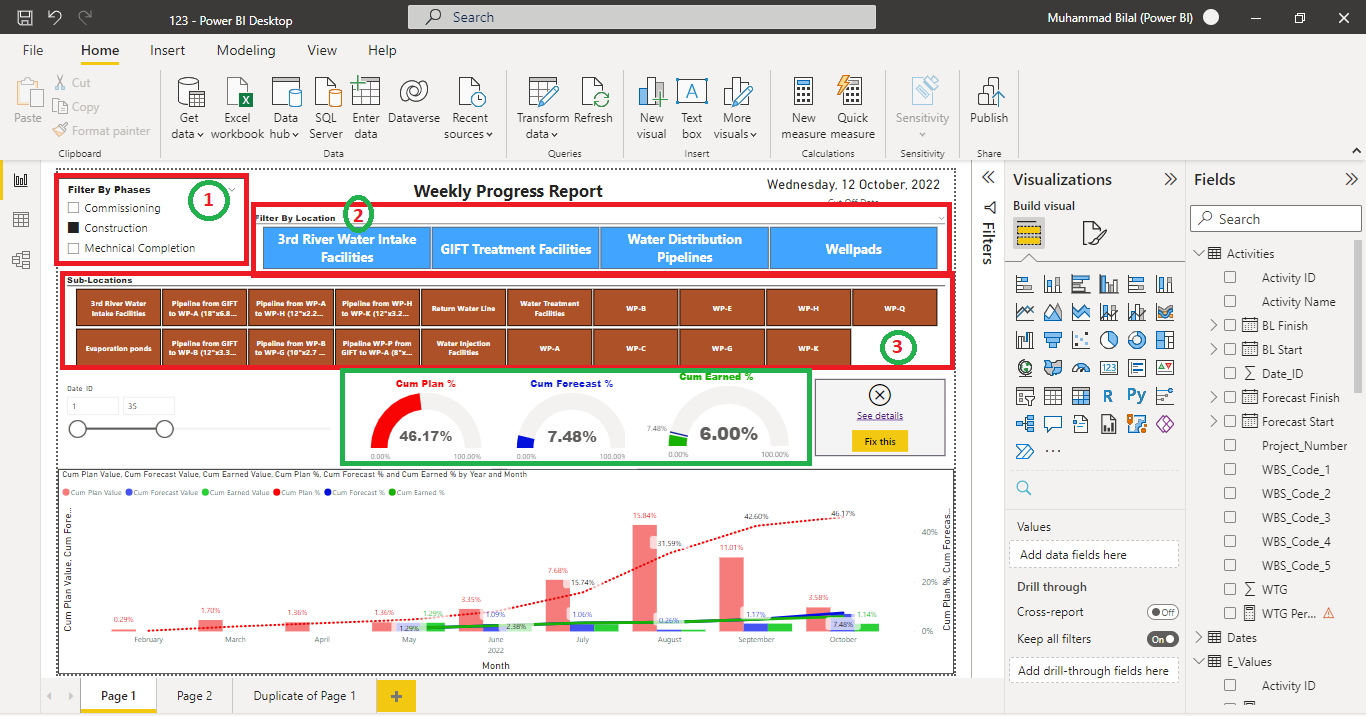
Task: Switch to Data view in left sidebar
Action: (21, 221)
